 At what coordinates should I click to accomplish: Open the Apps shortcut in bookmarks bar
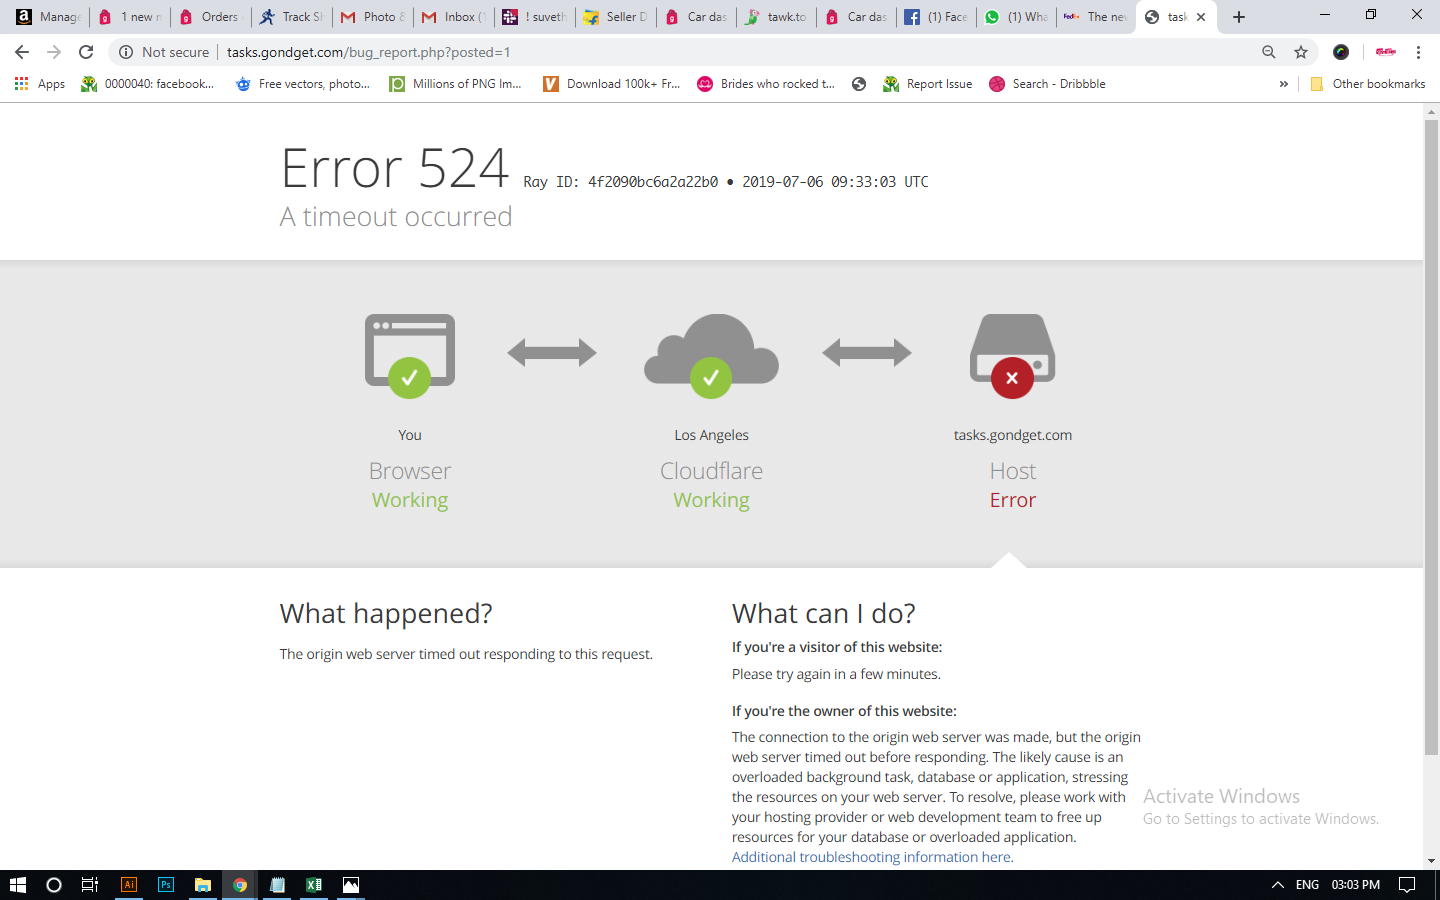pyautogui.click(x=40, y=84)
